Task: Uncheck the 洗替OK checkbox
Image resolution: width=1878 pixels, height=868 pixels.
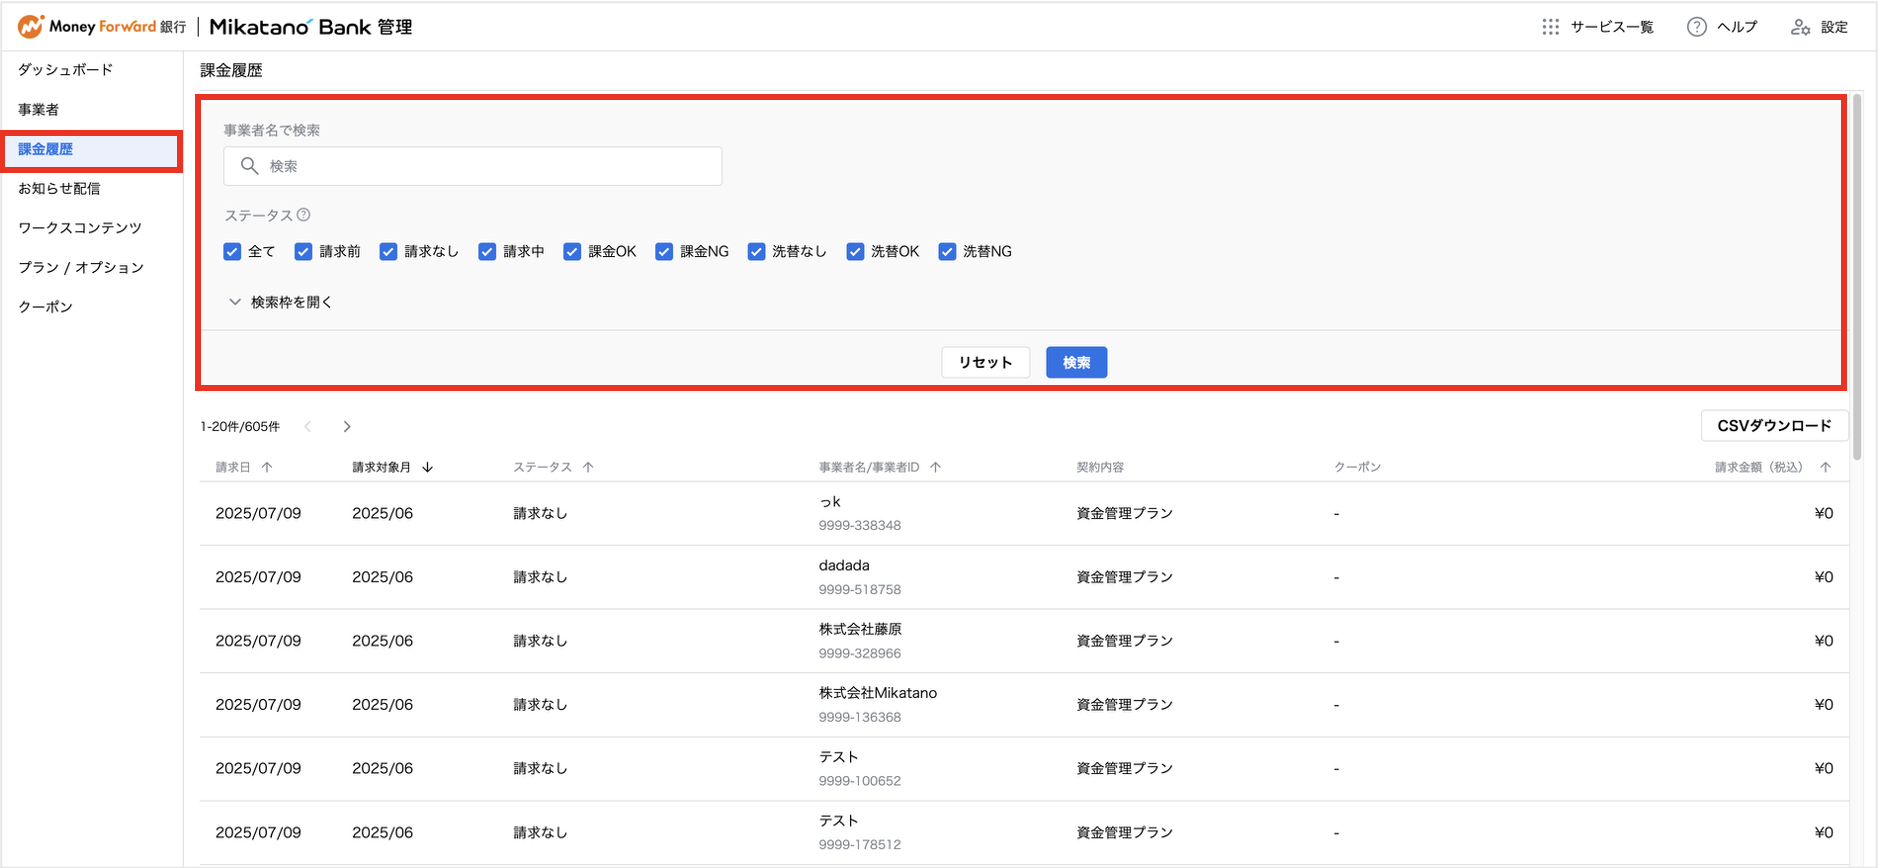Action: coord(855,252)
